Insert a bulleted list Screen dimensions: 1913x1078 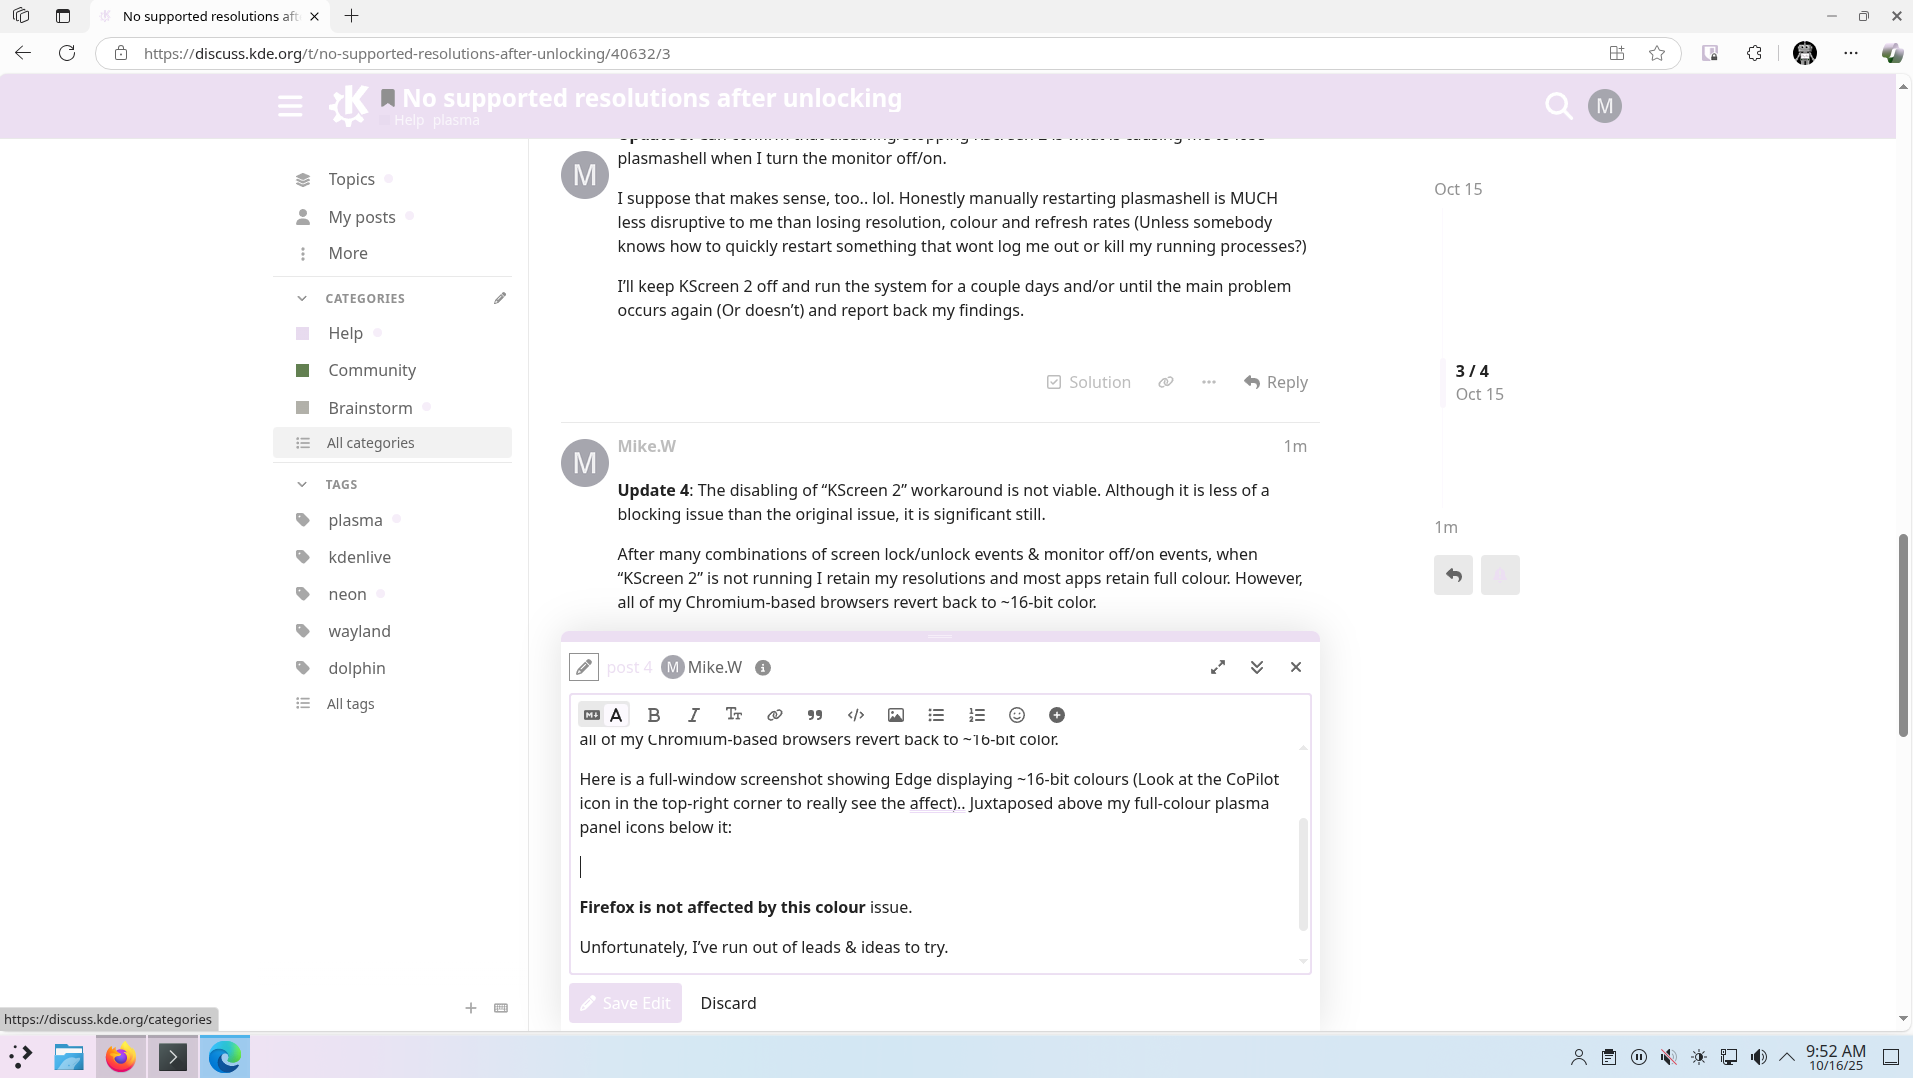point(936,715)
